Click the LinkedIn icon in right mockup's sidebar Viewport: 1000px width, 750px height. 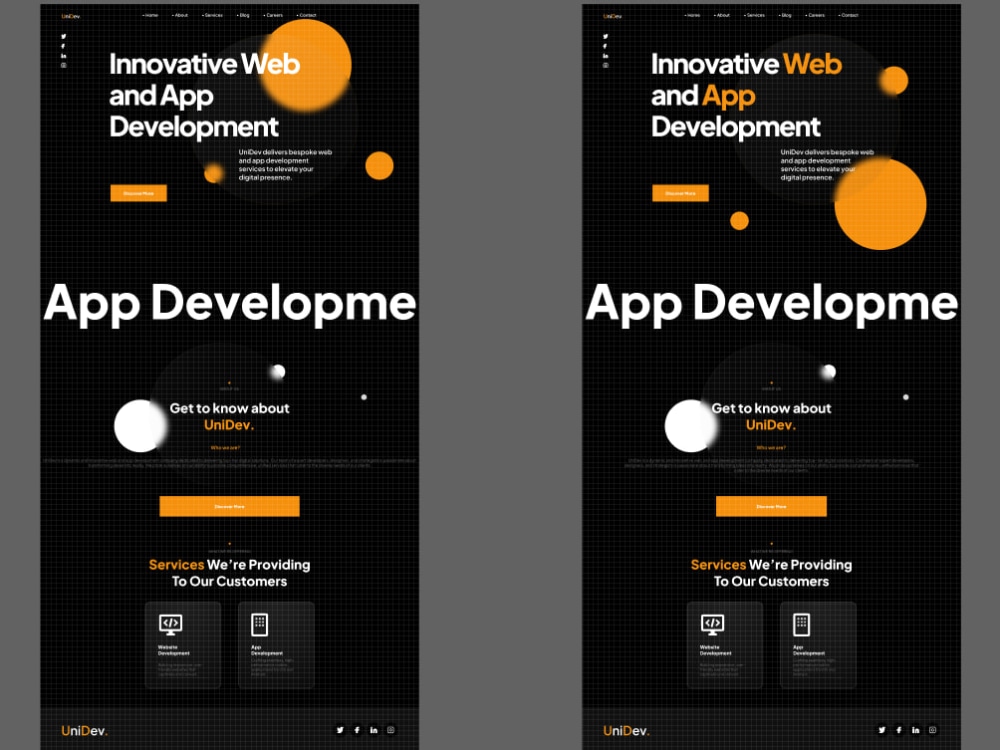coord(605,55)
